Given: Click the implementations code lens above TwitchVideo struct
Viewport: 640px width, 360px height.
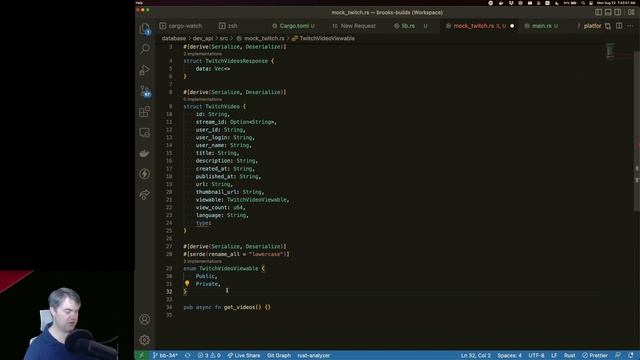Looking at the screenshot, I should tap(202, 99).
